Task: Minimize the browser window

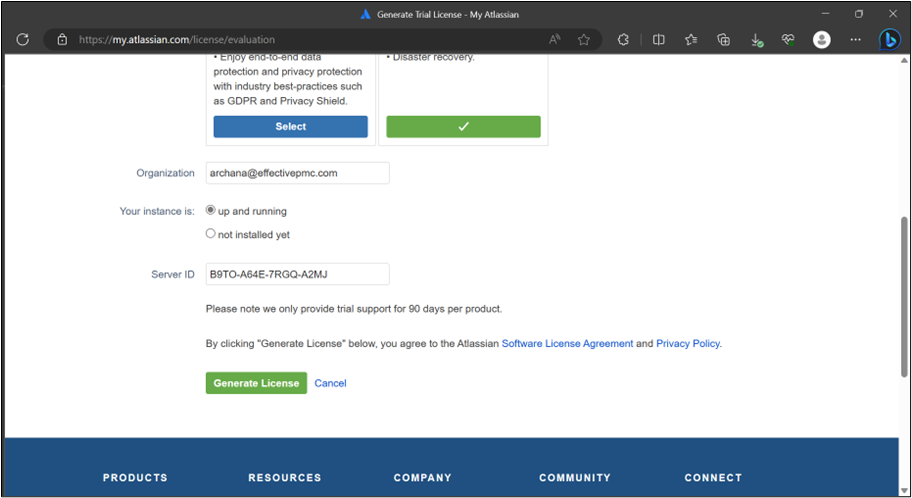Action: [x=825, y=13]
